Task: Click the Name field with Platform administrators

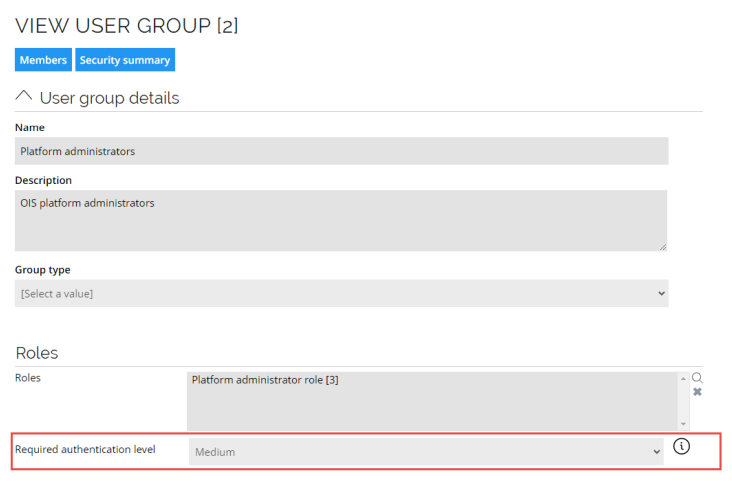Action: pyautogui.click(x=342, y=151)
